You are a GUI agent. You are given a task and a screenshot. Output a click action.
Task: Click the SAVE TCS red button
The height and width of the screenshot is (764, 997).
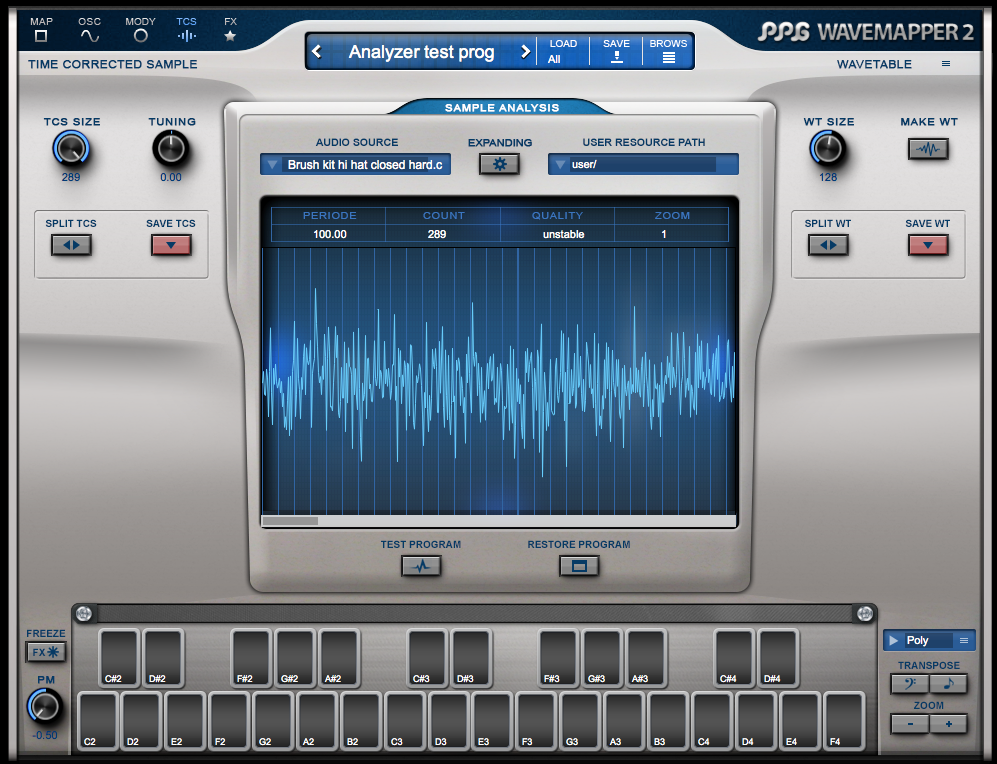click(x=171, y=245)
